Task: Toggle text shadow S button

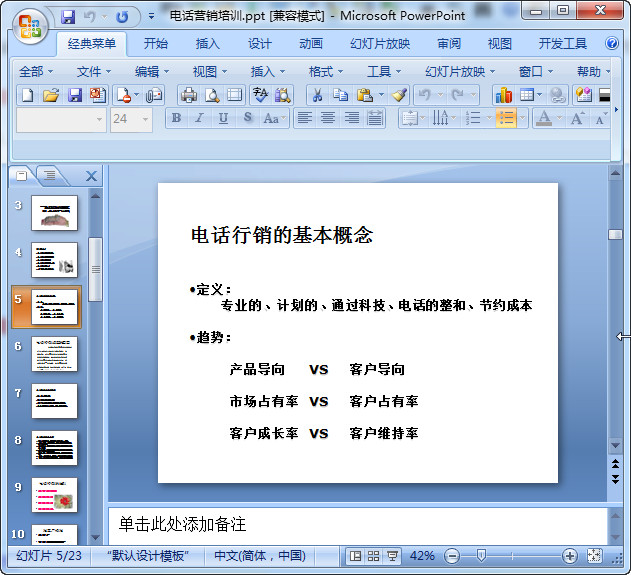Action: click(248, 118)
